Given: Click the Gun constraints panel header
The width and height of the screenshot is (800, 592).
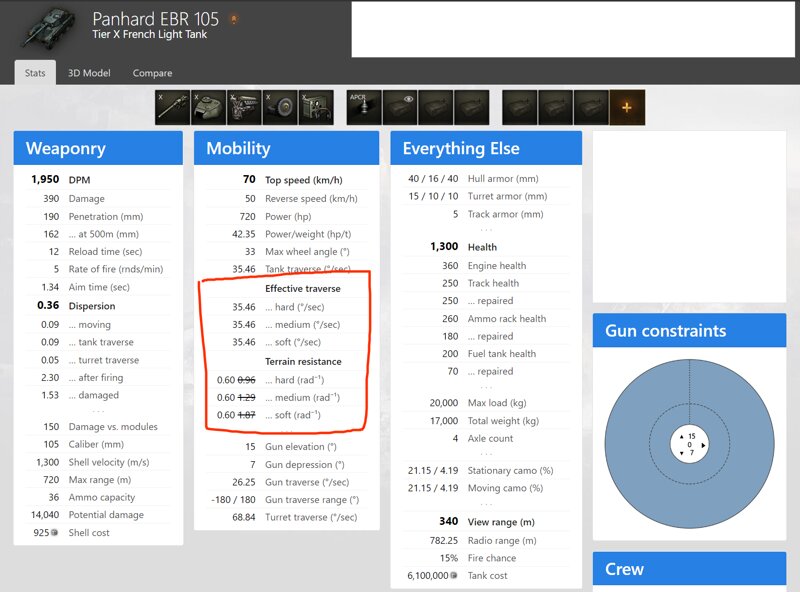Looking at the screenshot, I should 689,330.
